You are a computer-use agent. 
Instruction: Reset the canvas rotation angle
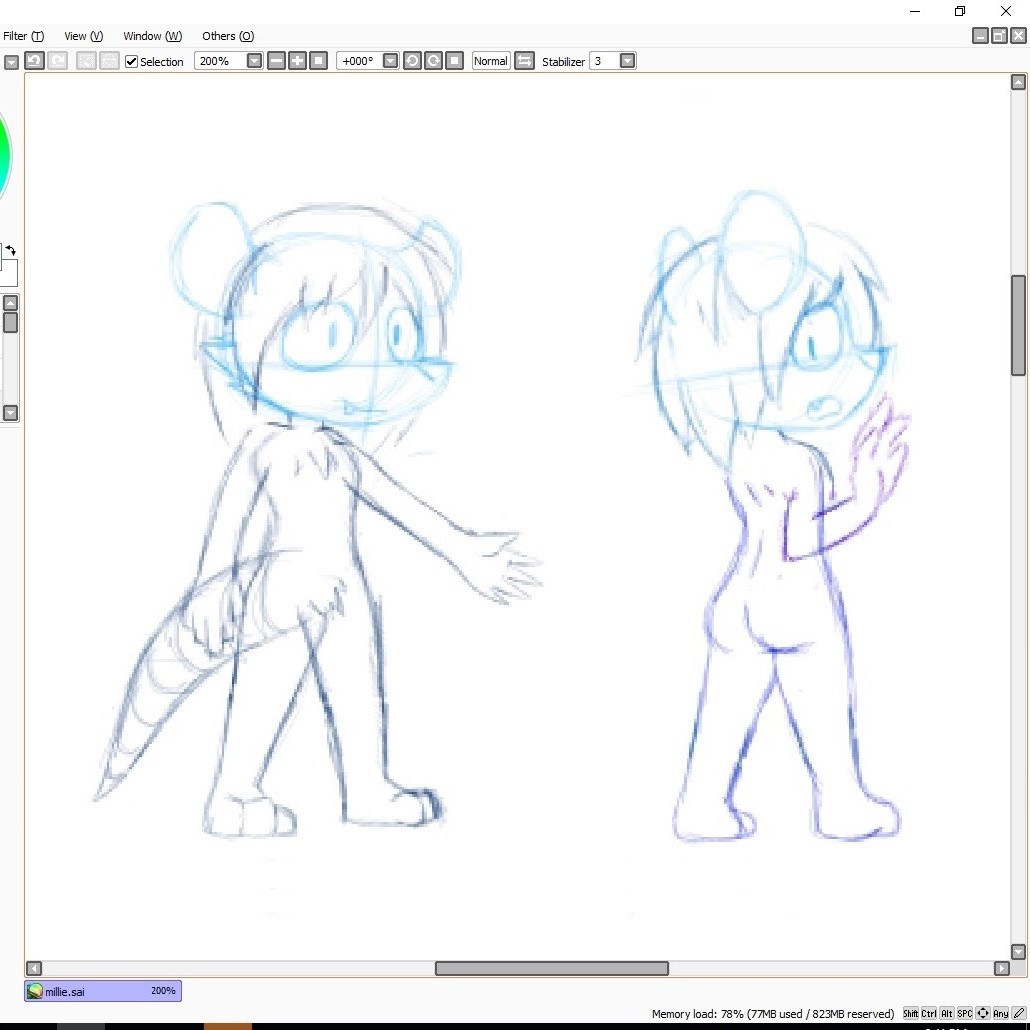coord(455,61)
